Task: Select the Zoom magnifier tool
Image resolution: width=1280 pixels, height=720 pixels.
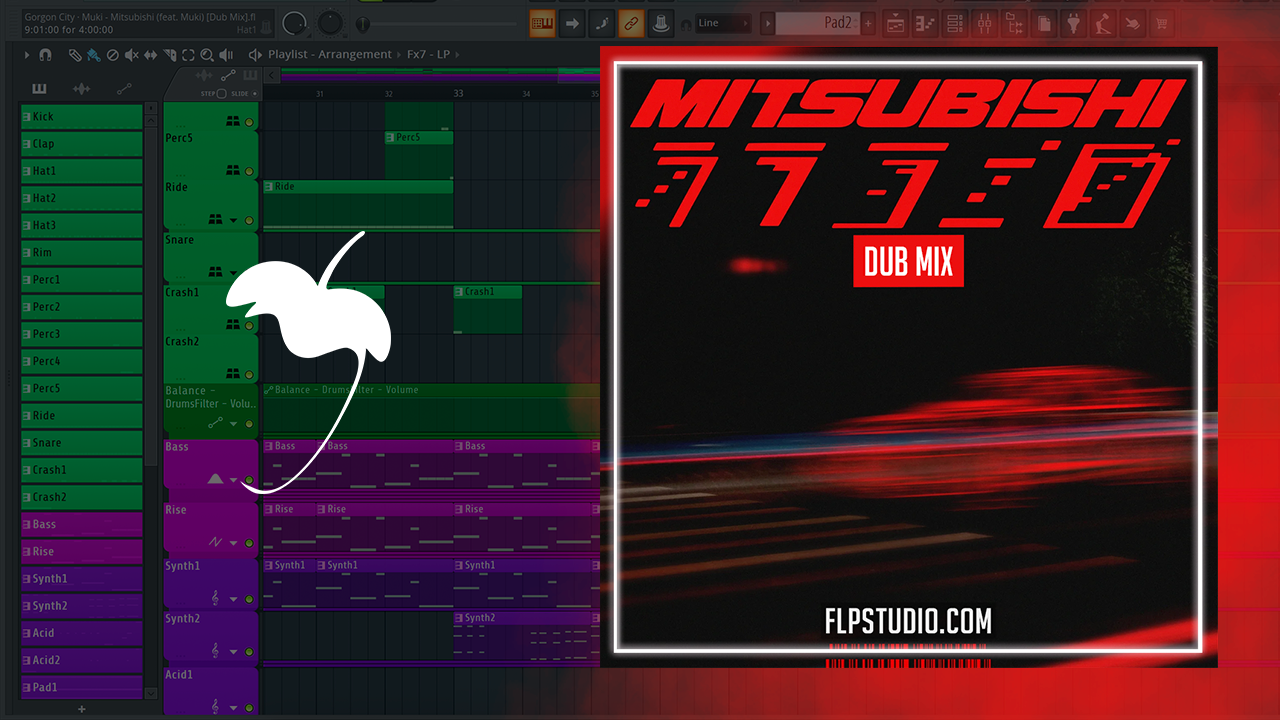Action: [207, 55]
